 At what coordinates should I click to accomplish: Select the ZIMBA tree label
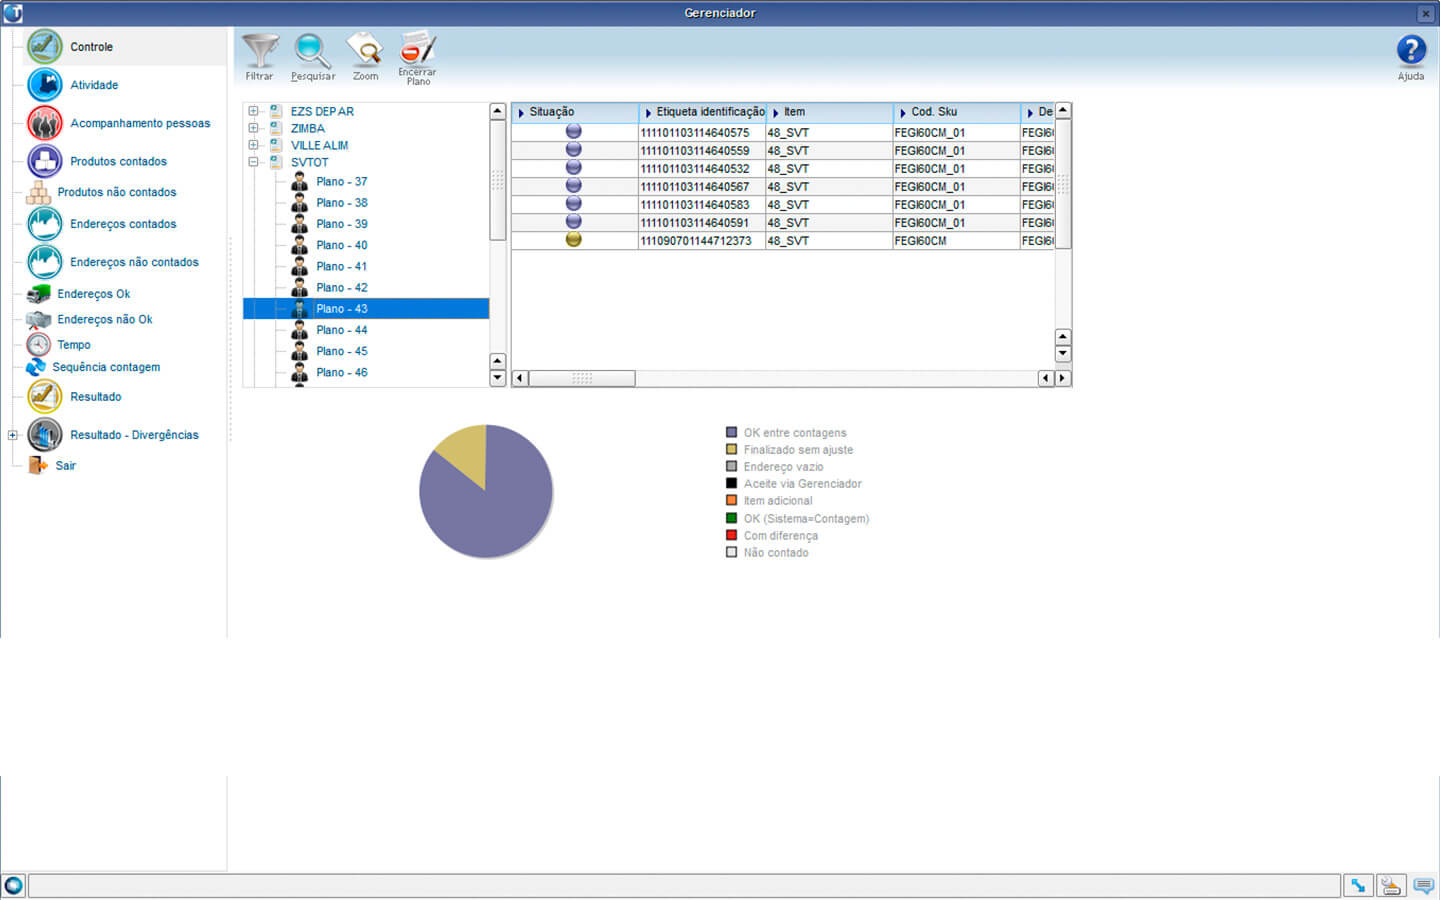coord(307,129)
